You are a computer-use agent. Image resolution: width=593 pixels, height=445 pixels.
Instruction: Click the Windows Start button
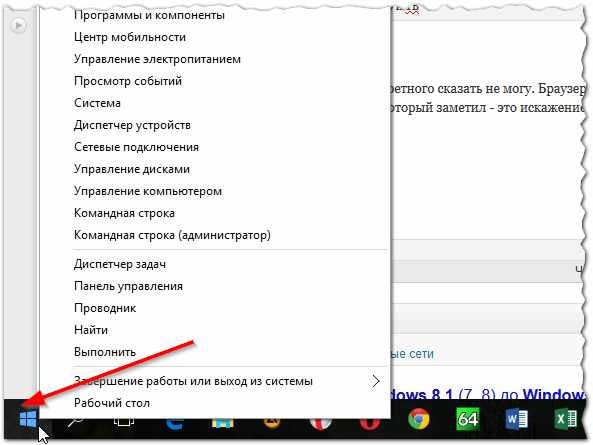click(28, 419)
